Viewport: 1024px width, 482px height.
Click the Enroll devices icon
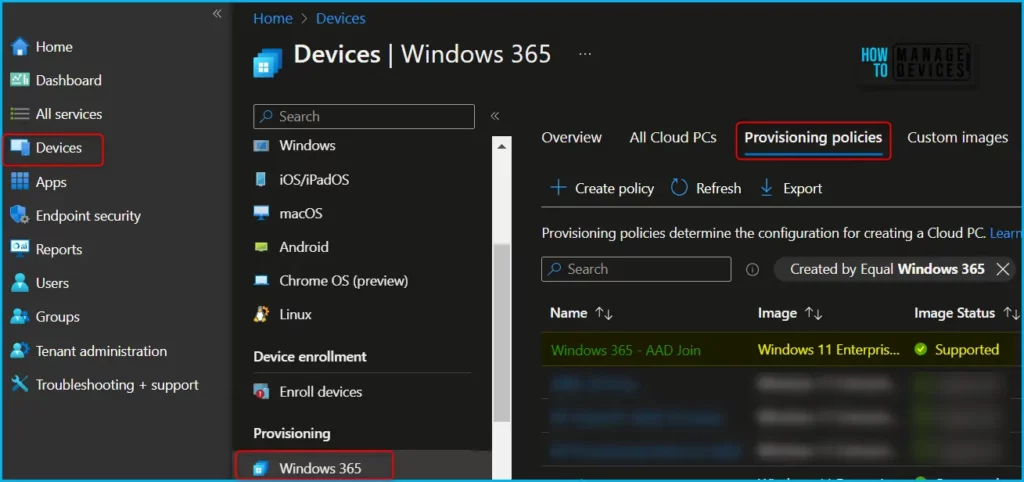[261, 392]
